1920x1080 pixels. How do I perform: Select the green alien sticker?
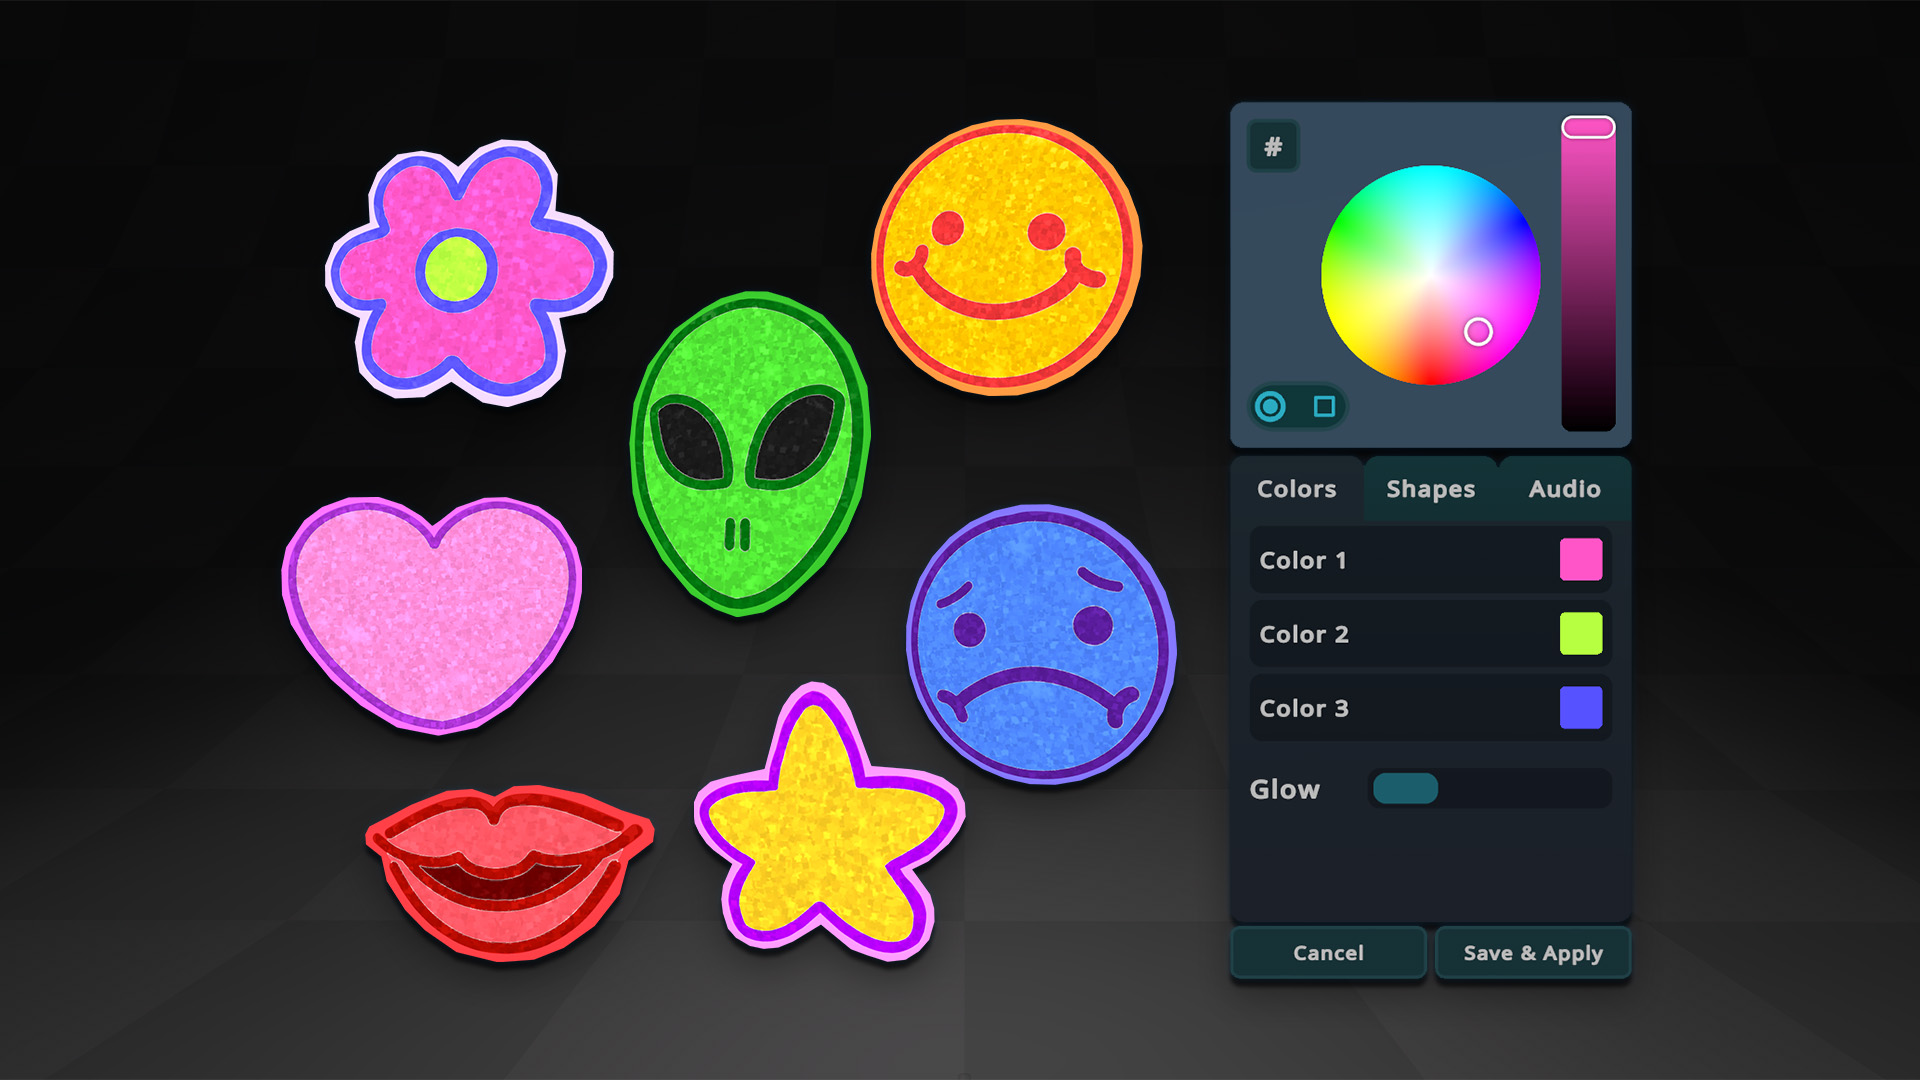750,454
